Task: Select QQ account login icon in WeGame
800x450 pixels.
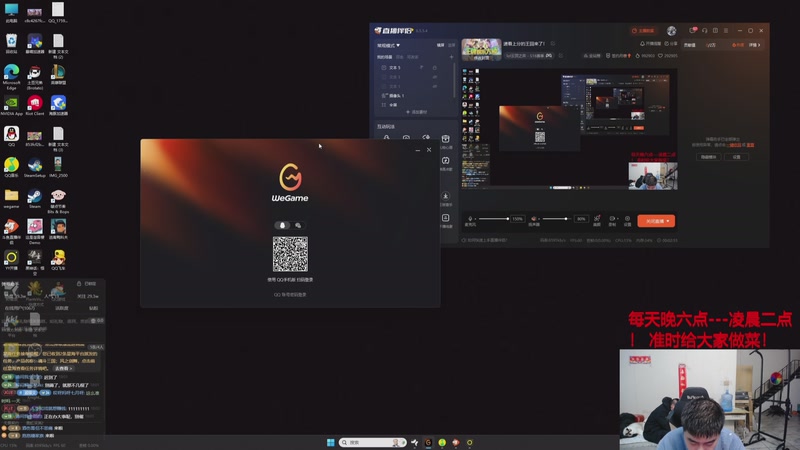Action: pyautogui.click(x=282, y=226)
